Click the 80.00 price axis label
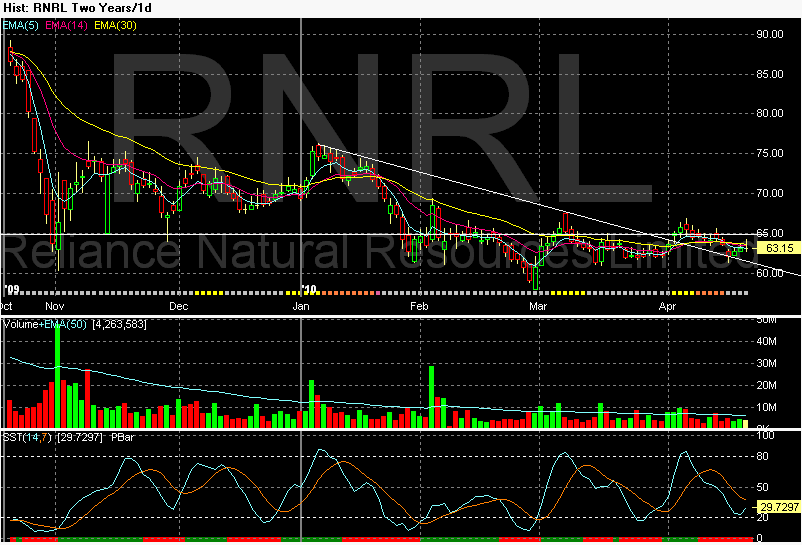Image resolution: width=802 pixels, height=545 pixels. (x=770, y=113)
